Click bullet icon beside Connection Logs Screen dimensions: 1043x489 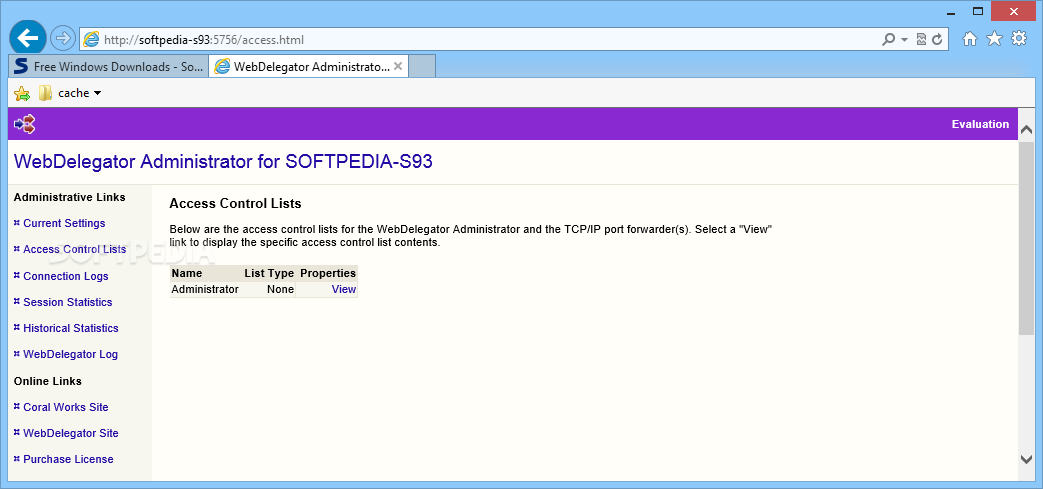click(17, 275)
